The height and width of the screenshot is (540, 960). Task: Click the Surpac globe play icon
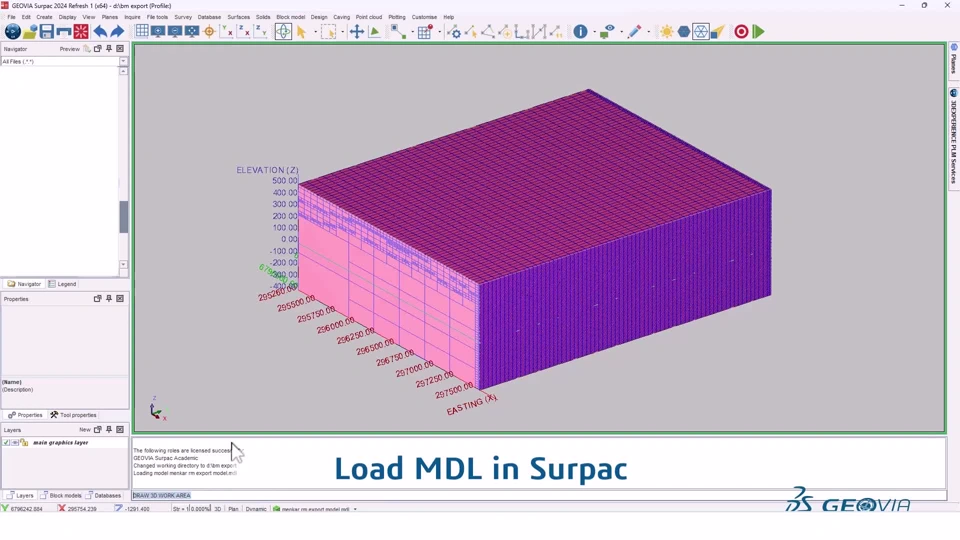coord(12,32)
